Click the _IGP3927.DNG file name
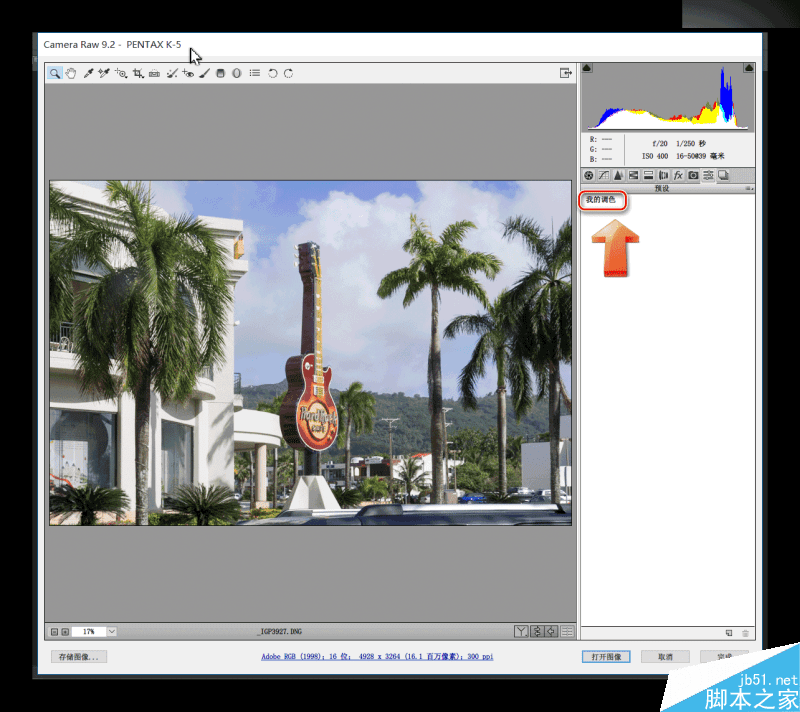Screen dimensions: 800x712 280,631
